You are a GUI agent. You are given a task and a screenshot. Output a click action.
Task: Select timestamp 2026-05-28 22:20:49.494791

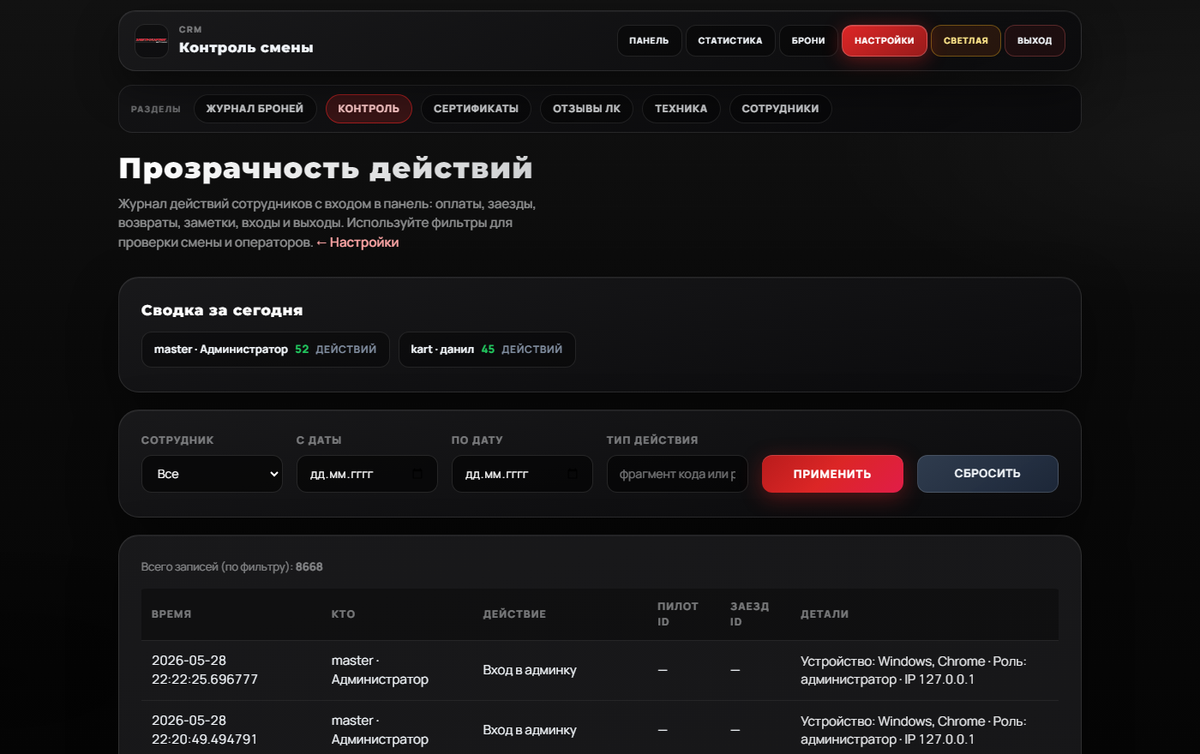click(x=205, y=730)
